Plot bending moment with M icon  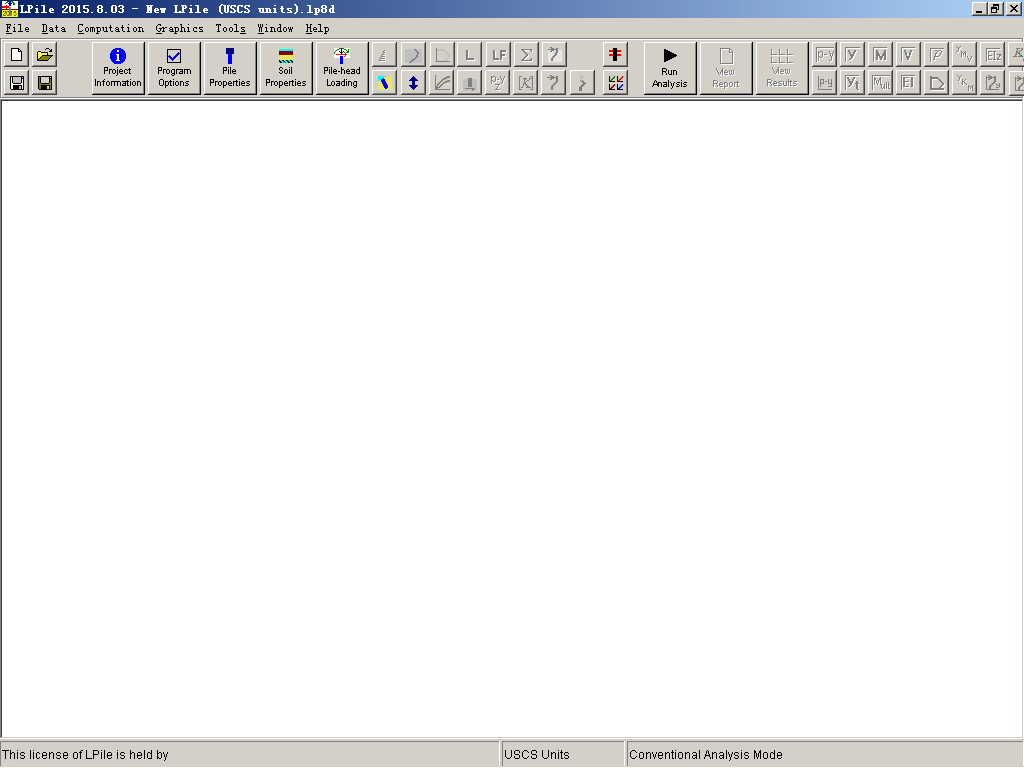click(x=881, y=55)
